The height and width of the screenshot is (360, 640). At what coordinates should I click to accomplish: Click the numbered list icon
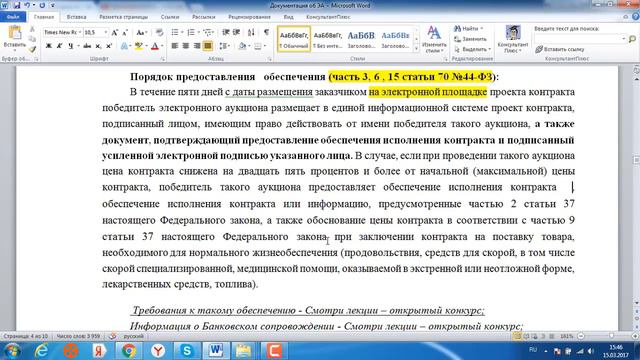coord(191,32)
